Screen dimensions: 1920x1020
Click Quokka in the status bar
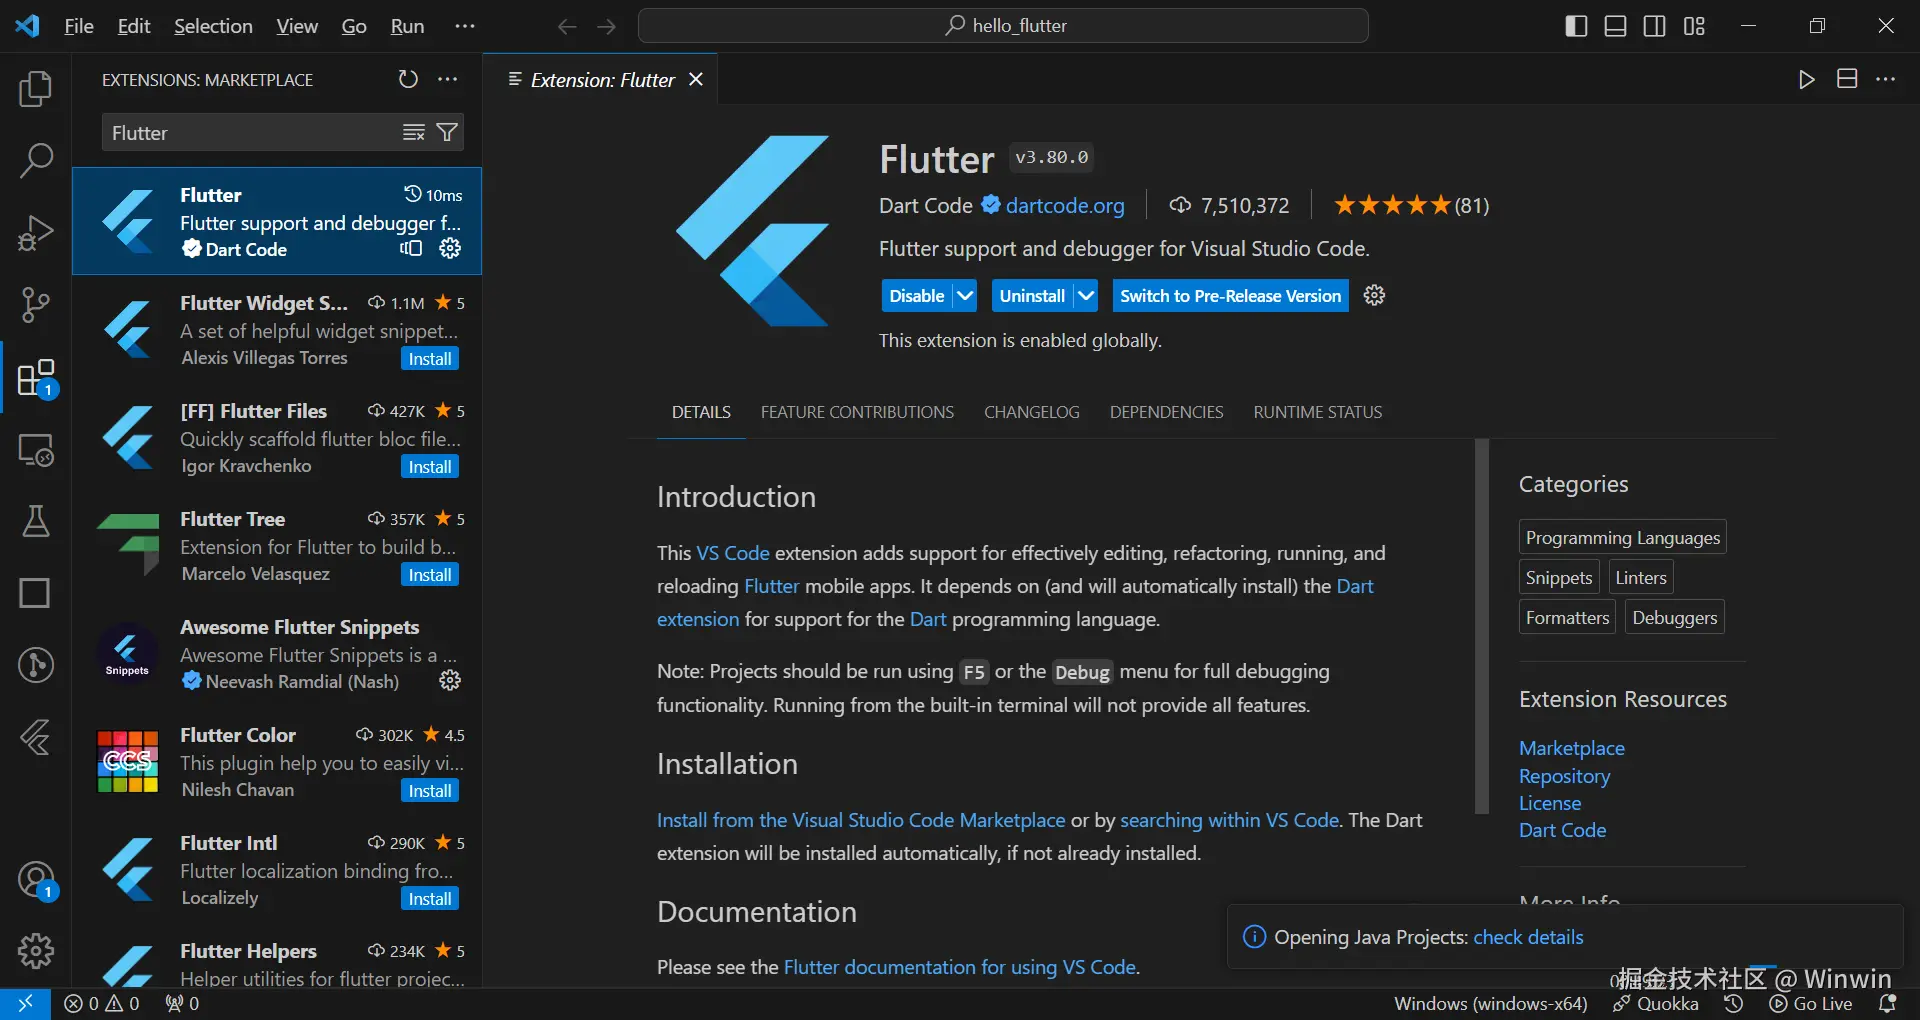click(x=1656, y=1004)
